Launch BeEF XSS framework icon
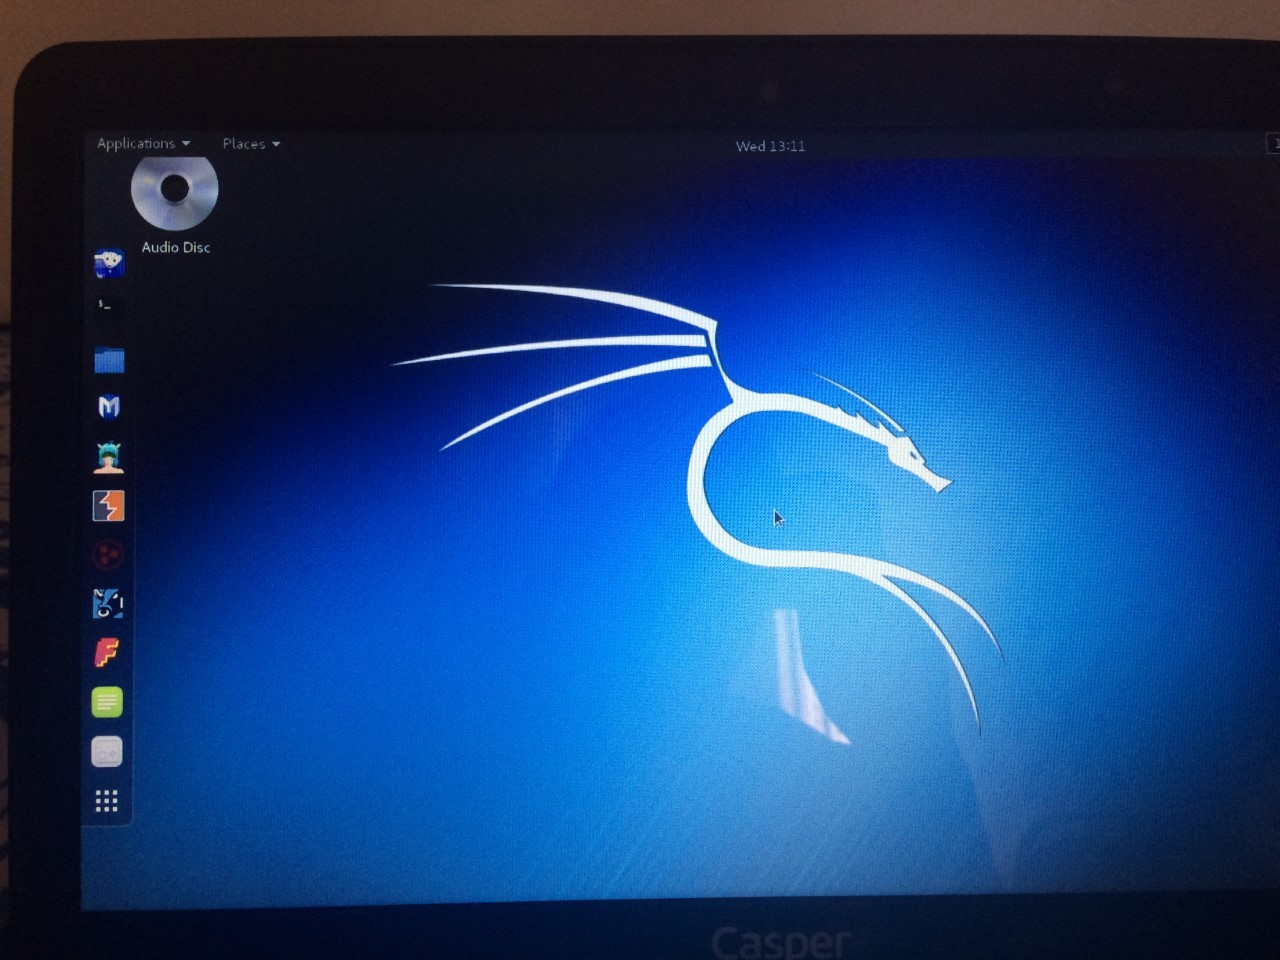The width and height of the screenshot is (1280, 960). (x=108, y=603)
